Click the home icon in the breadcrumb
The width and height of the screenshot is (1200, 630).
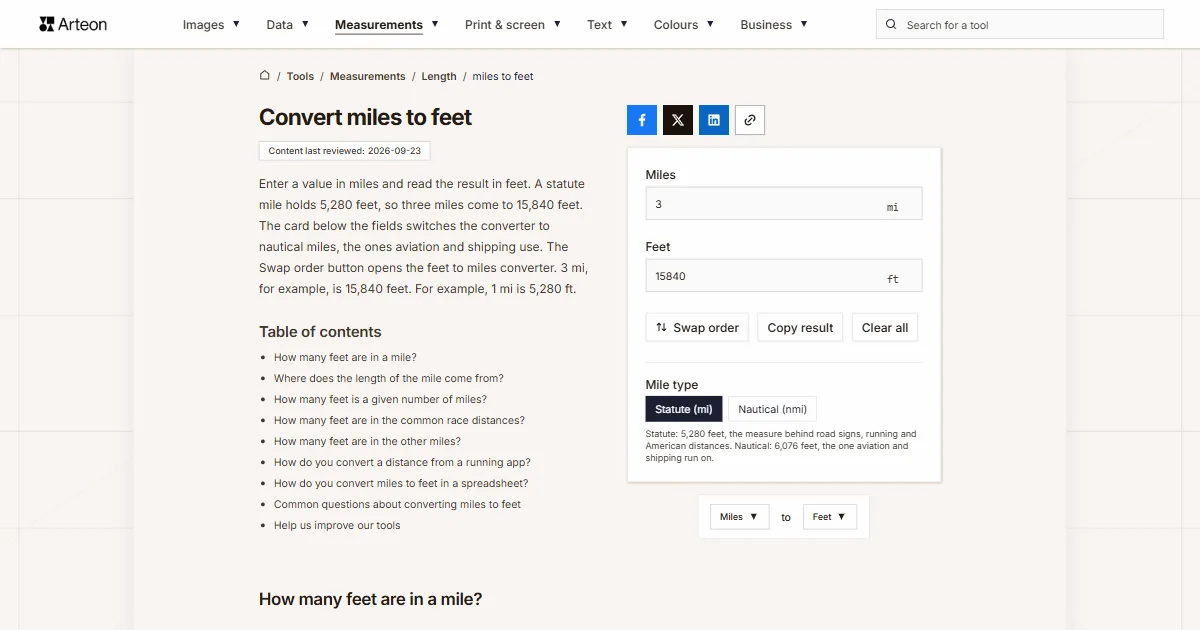tap(265, 76)
